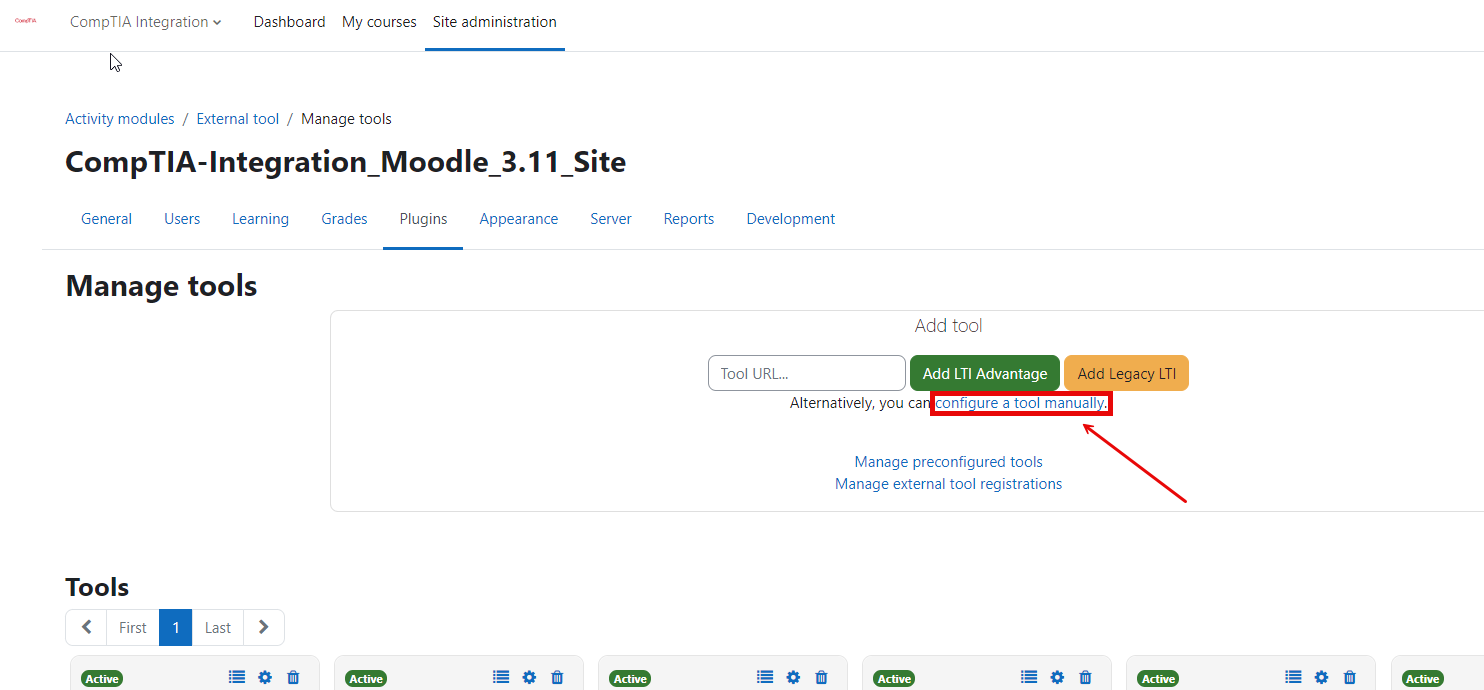Open the gear settings icon on the fourth tool card

[x=1057, y=677]
